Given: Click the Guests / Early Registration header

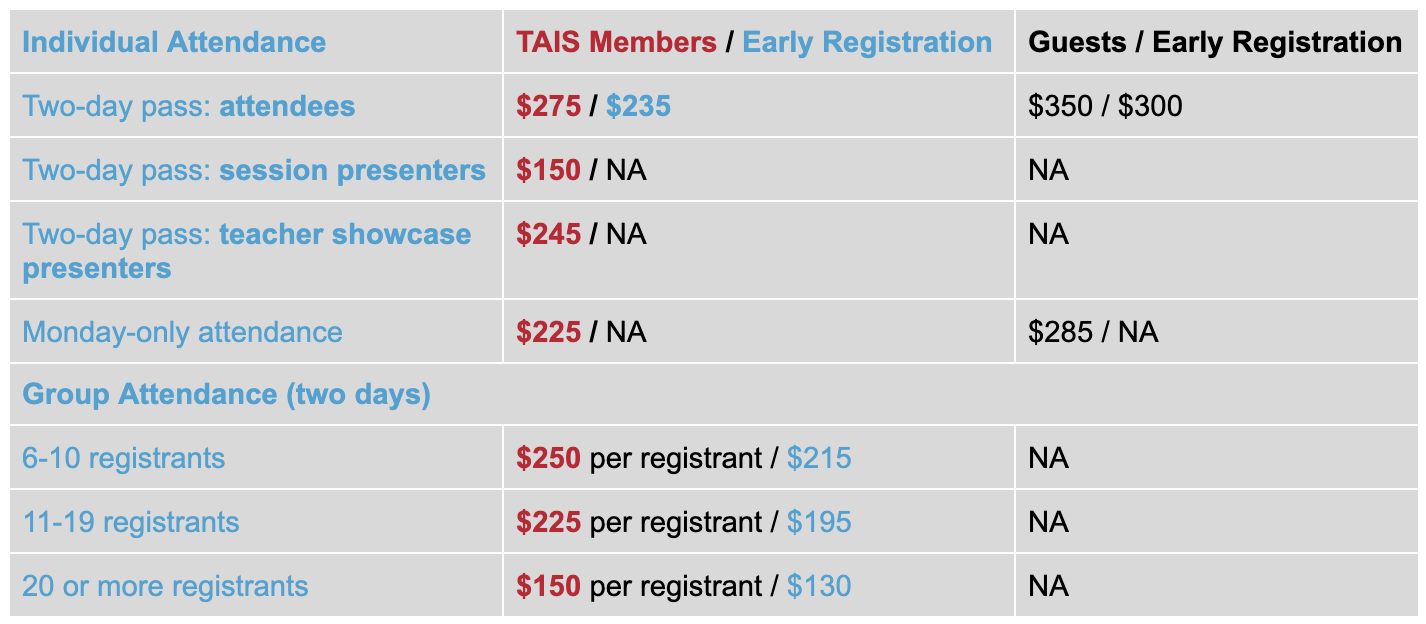Looking at the screenshot, I should click(1215, 42).
